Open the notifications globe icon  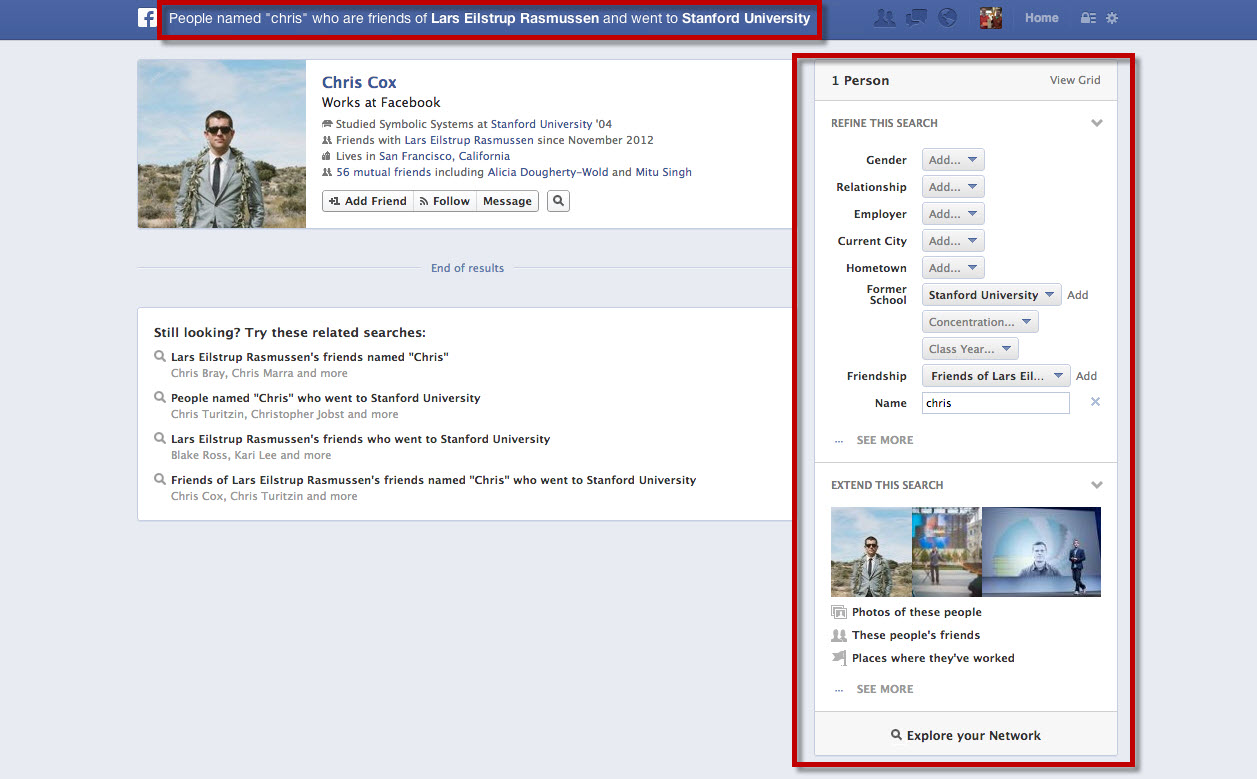(946, 18)
